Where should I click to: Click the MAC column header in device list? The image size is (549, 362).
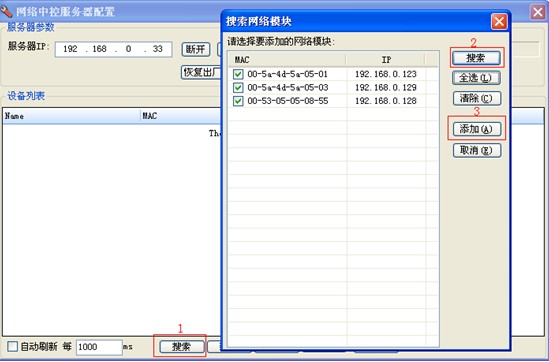point(181,116)
